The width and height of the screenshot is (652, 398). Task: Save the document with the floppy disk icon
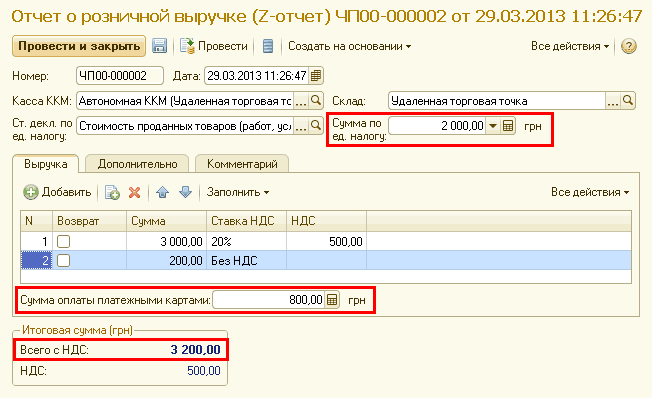(x=159, y=46)
